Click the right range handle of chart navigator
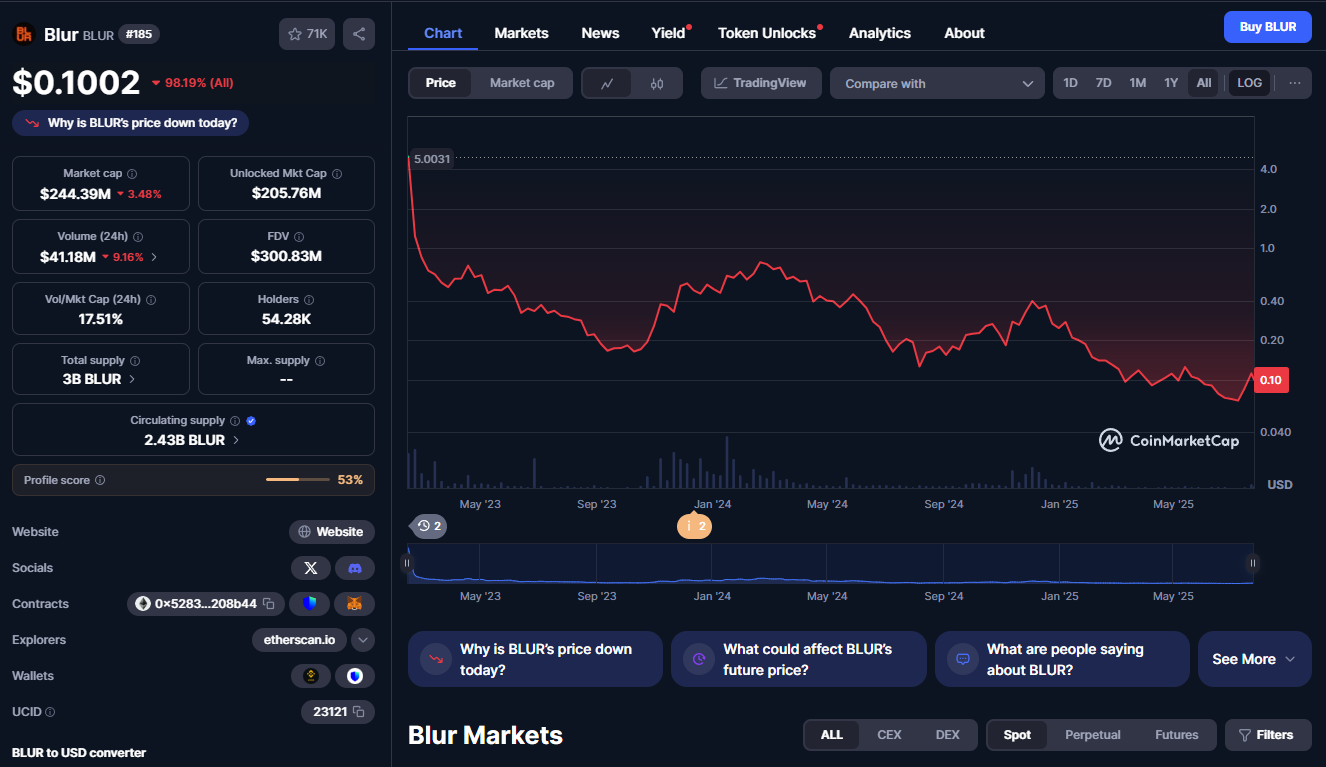Image resolution: width=1326 pixels, height=767 pixels. coord(1253,563)
